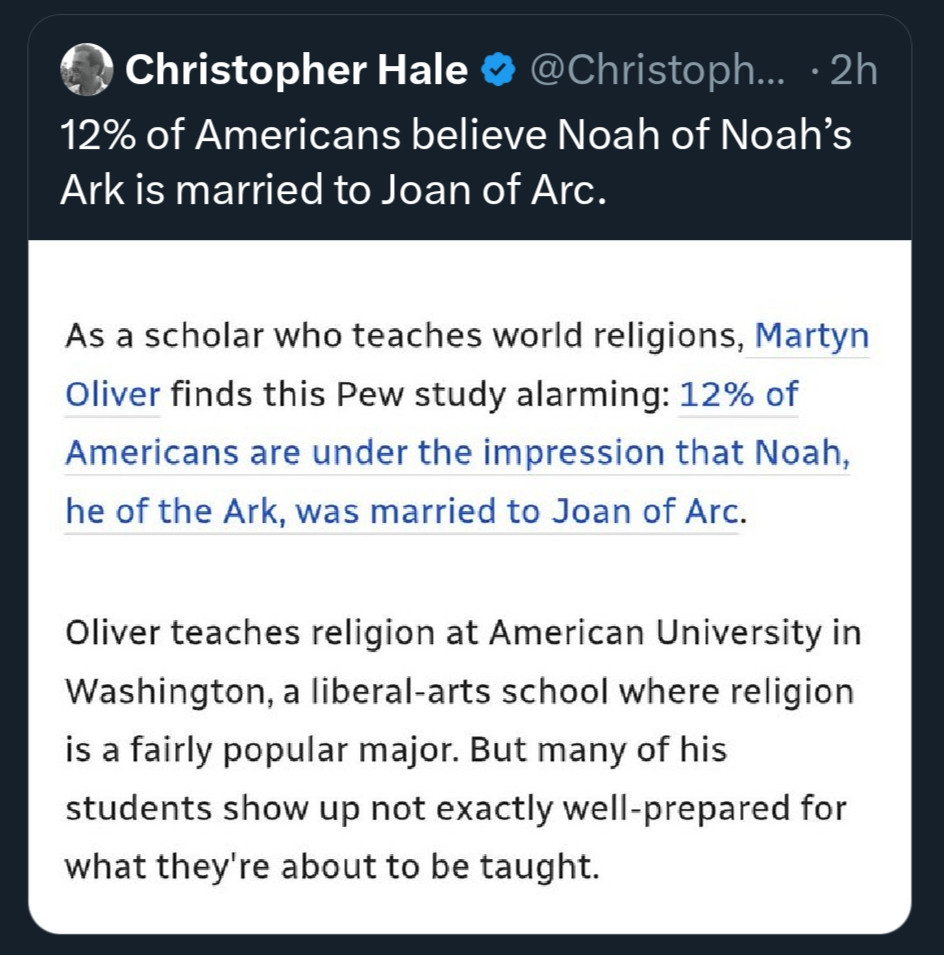Click the @Christoph... username handle
Image resolution: width=944 pixels, height=955 pixels.
[657, 71]
